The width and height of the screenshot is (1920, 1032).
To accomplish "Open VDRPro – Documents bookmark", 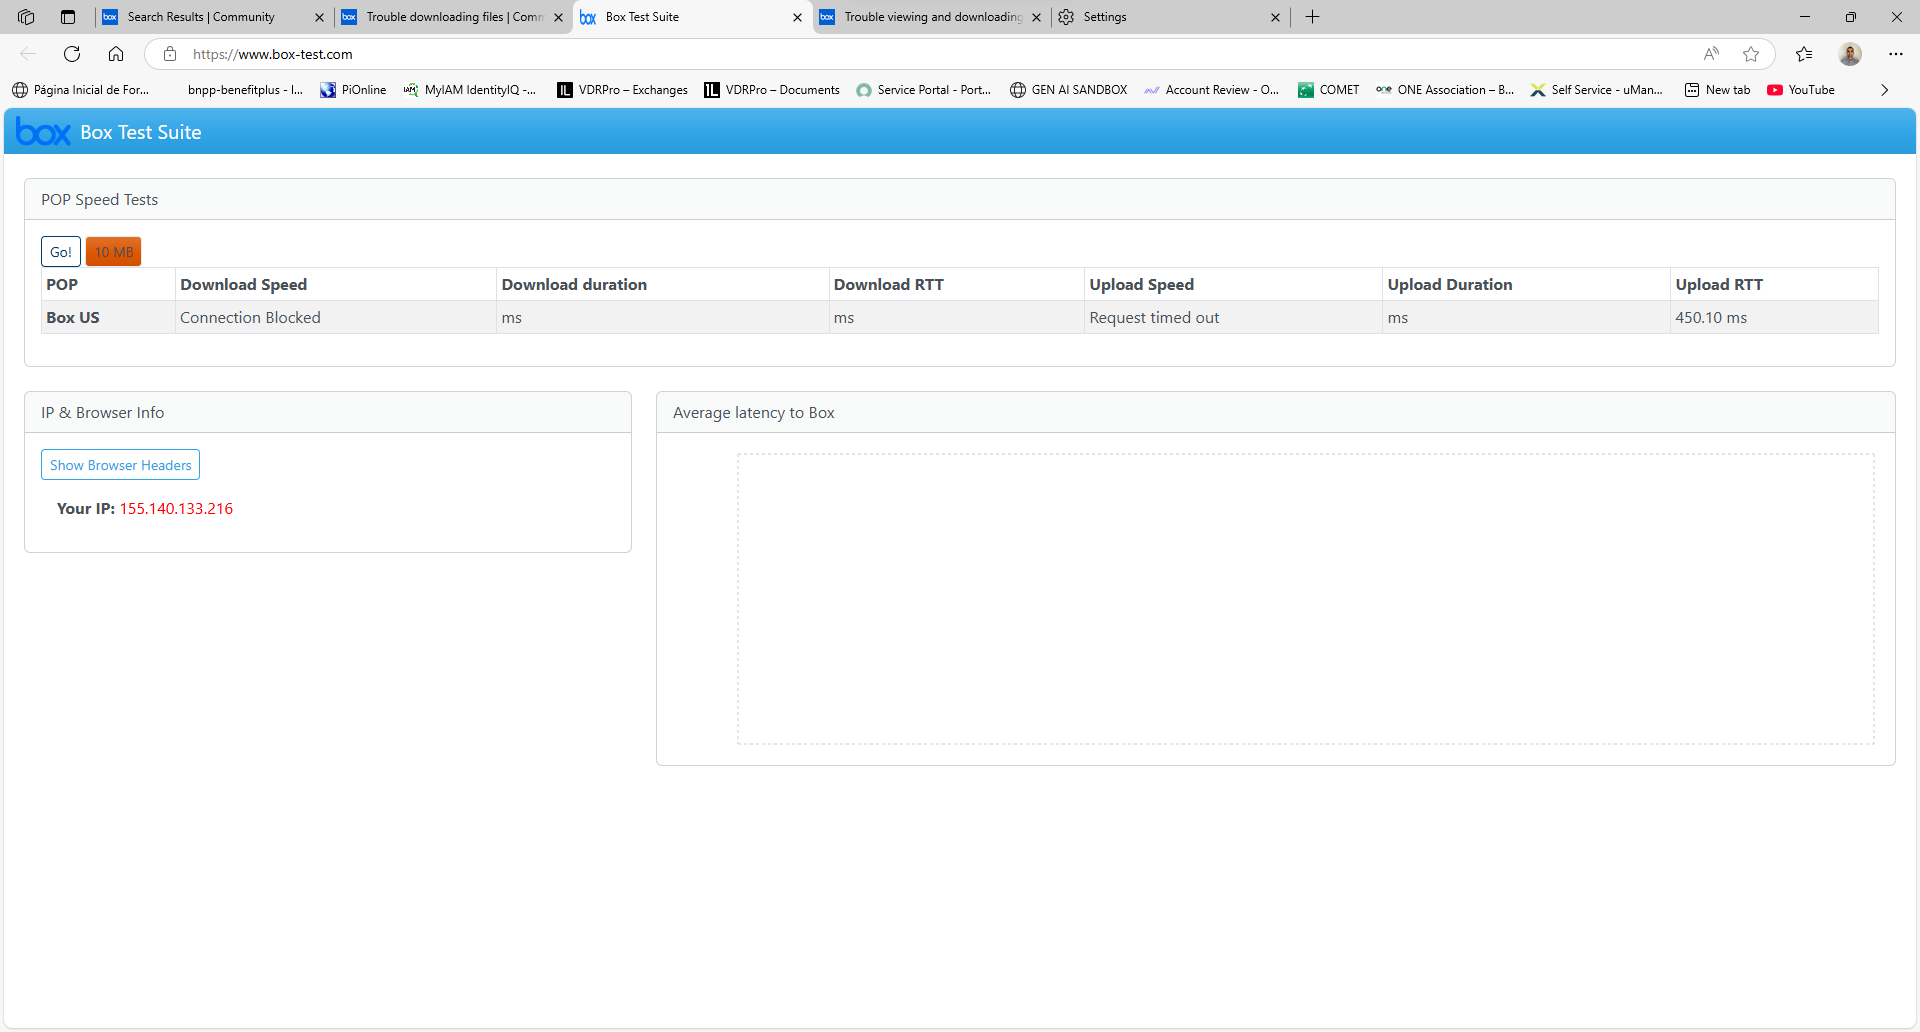I will (x=772, y=90).
